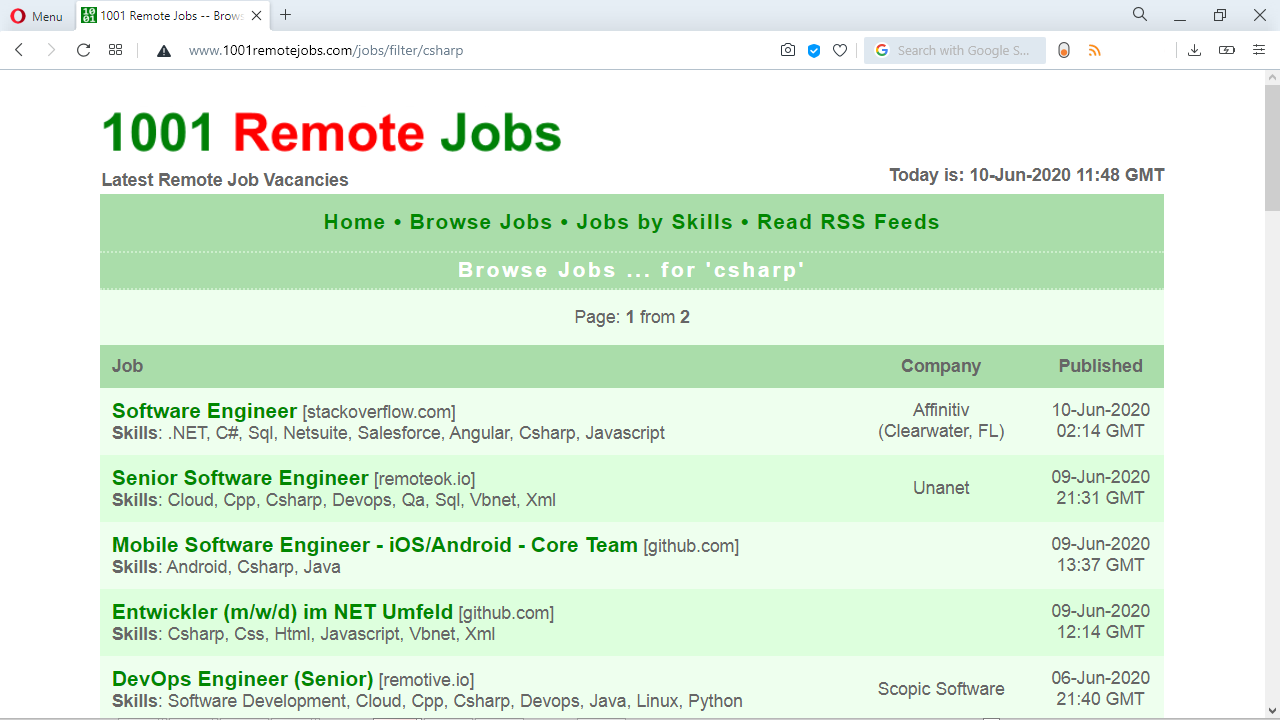Take a snapshot using the camera icon

787,50
